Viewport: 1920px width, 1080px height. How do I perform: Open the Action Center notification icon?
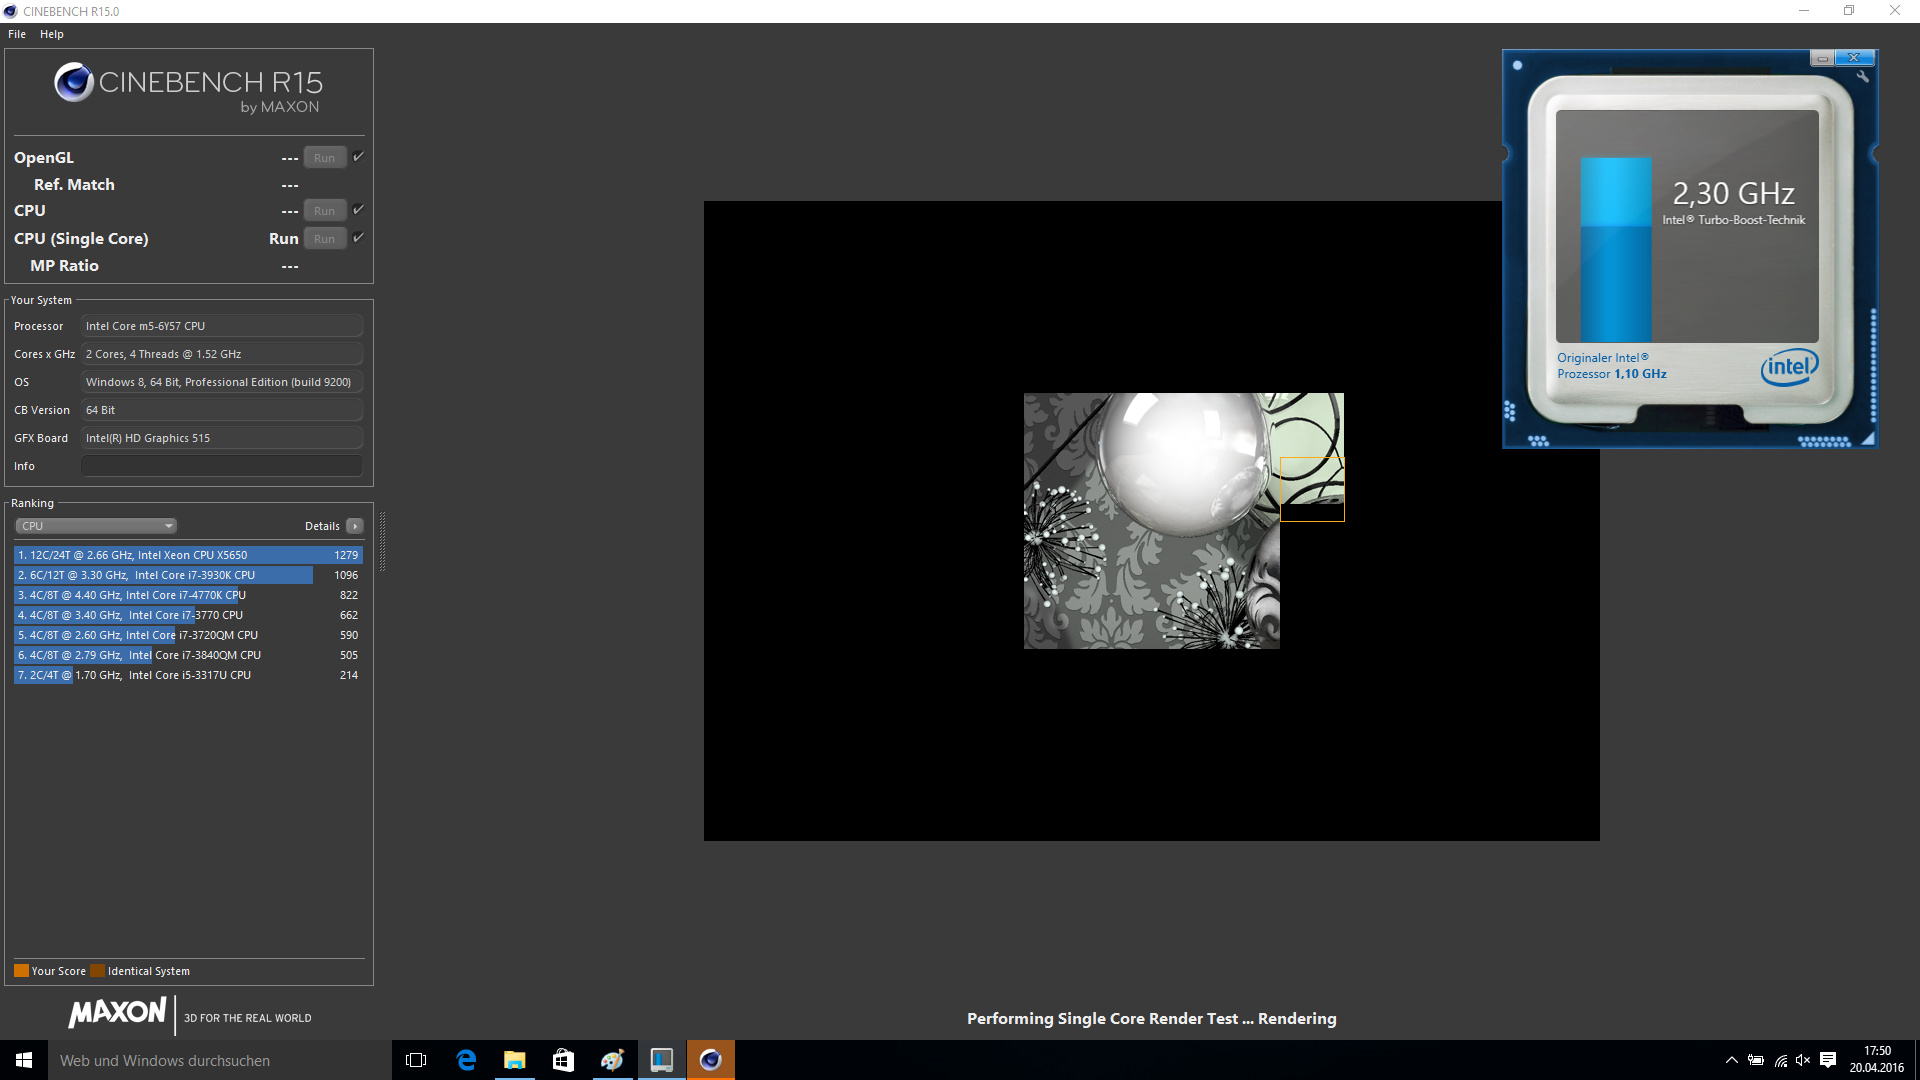[1828, 1060]
